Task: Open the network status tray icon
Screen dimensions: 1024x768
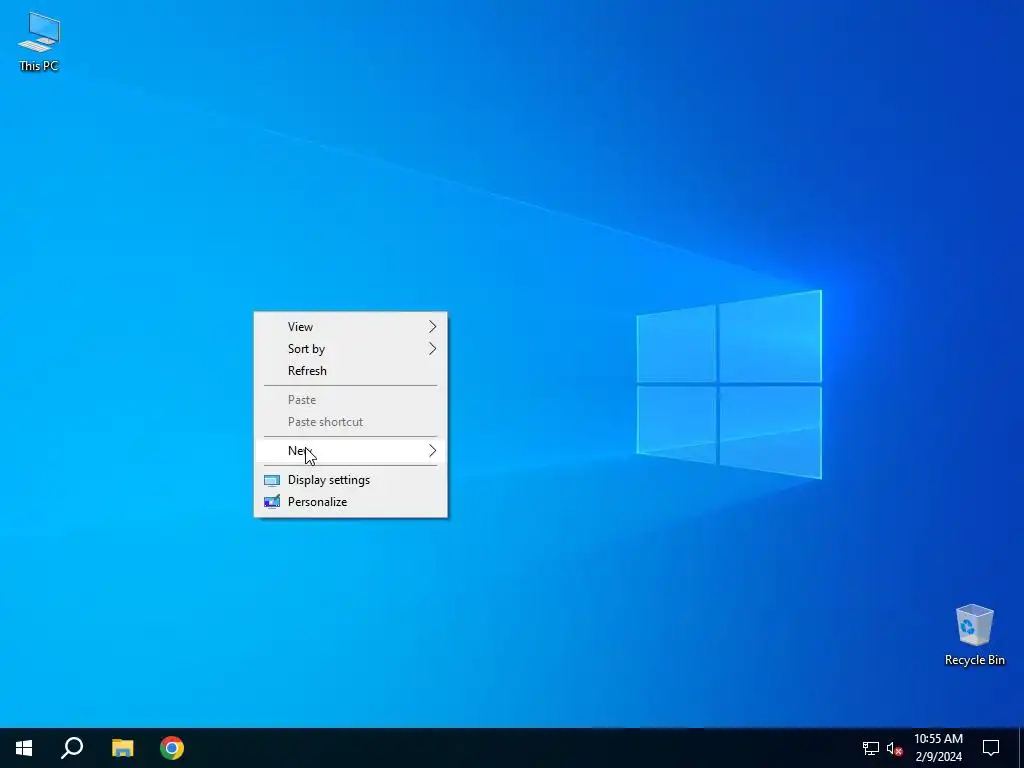Action: click(x=871, y=748)
